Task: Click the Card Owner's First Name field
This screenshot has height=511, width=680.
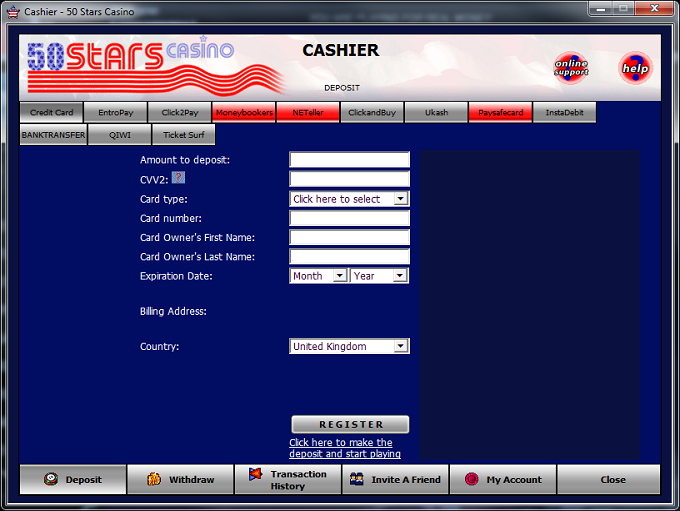Action: [x=350, y=237]
